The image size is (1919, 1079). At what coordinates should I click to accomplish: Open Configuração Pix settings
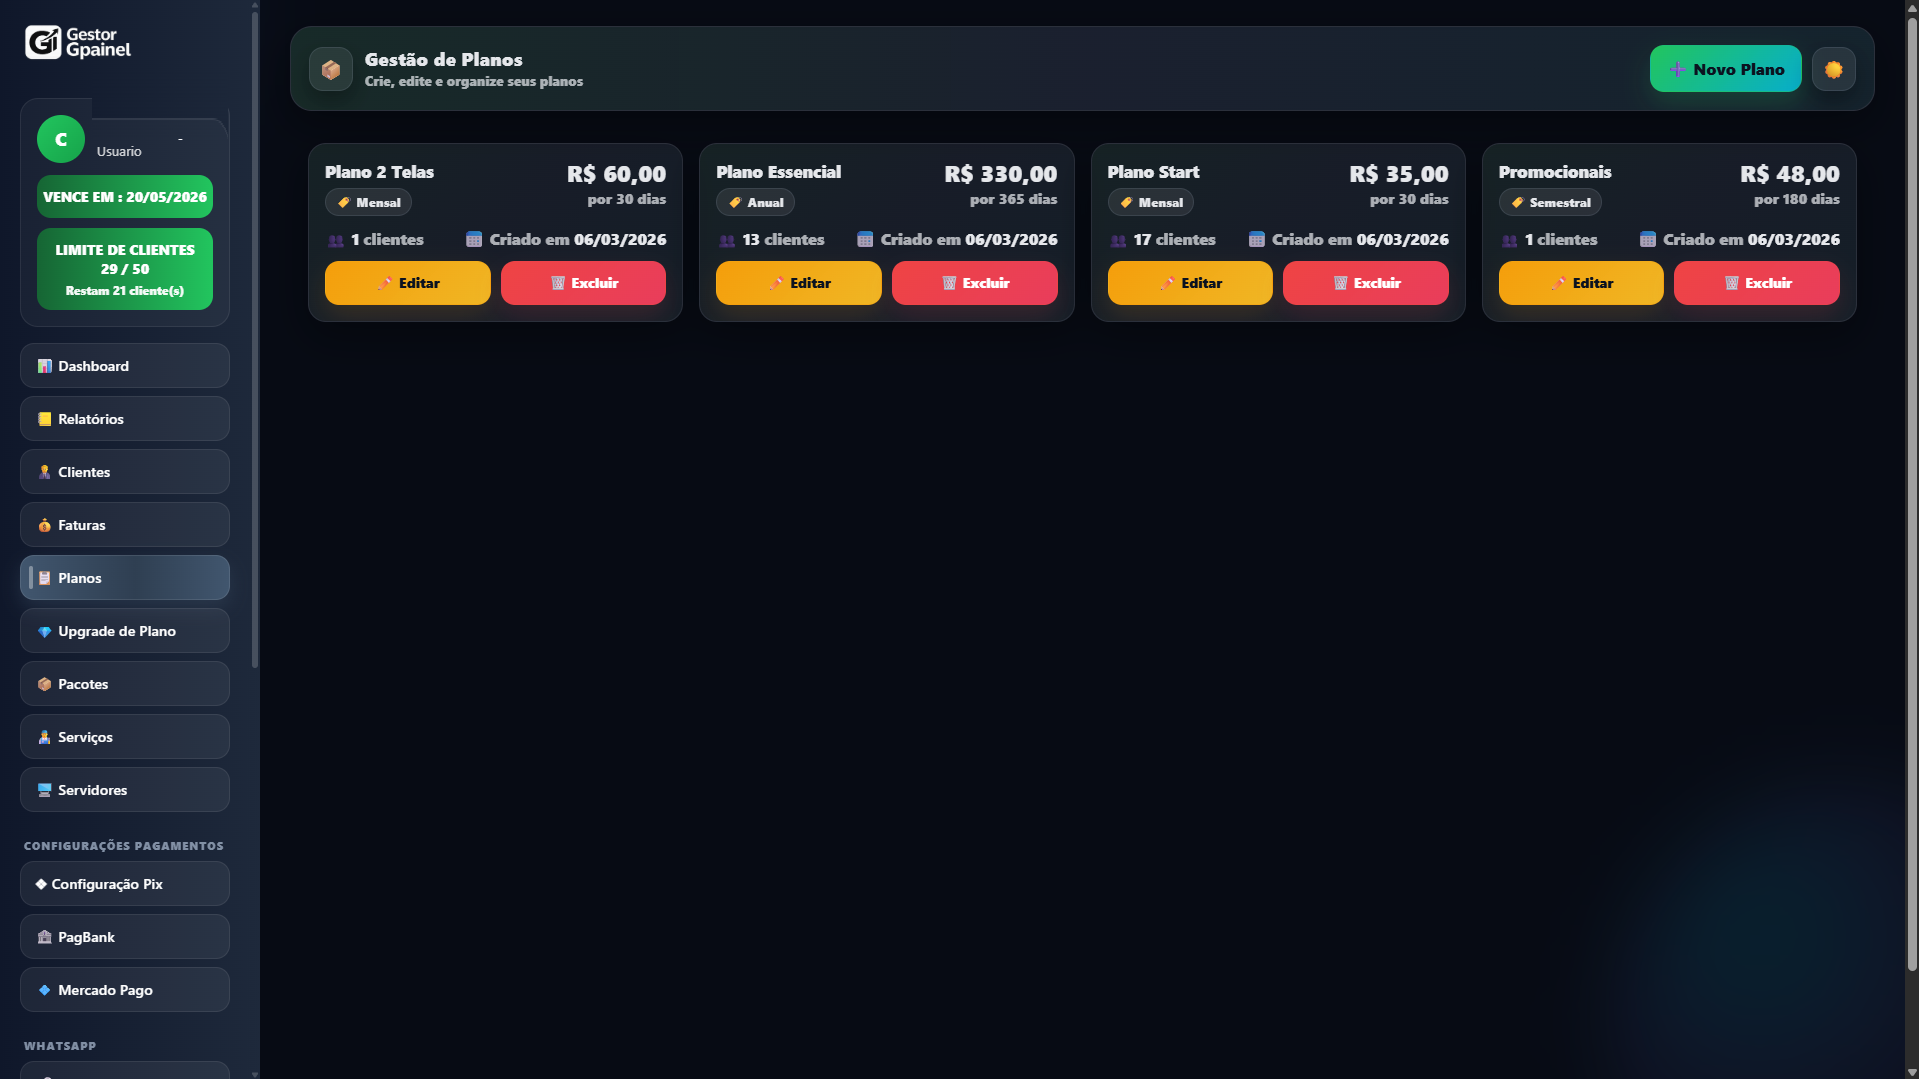click(x=125, y=884)
